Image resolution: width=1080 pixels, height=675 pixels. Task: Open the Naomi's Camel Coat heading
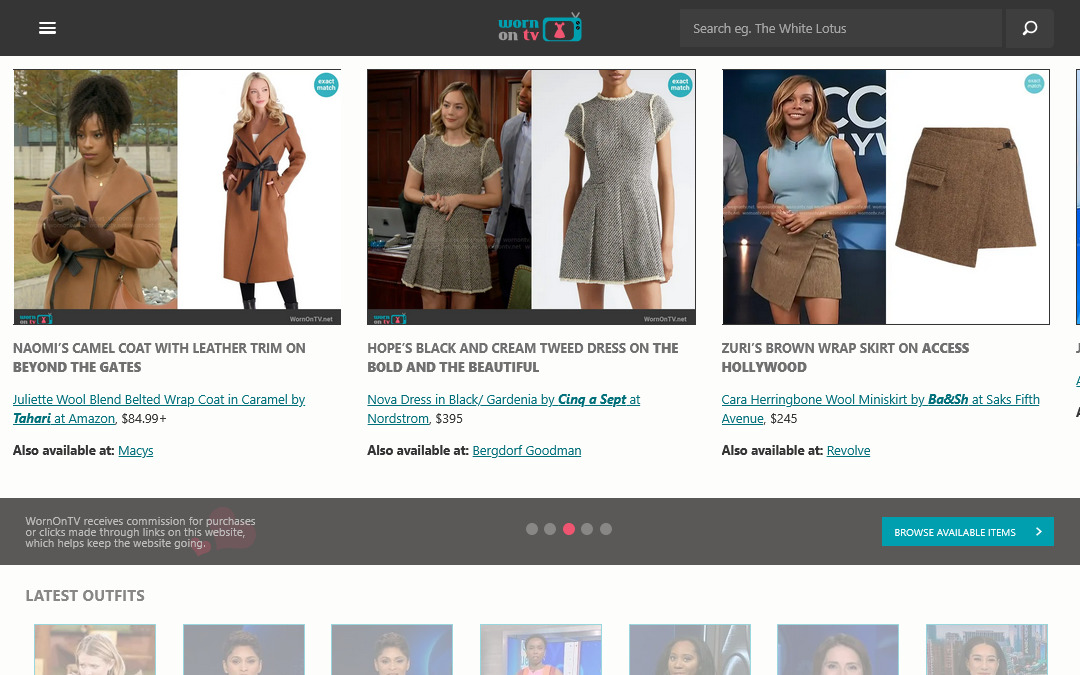[159, 357]
